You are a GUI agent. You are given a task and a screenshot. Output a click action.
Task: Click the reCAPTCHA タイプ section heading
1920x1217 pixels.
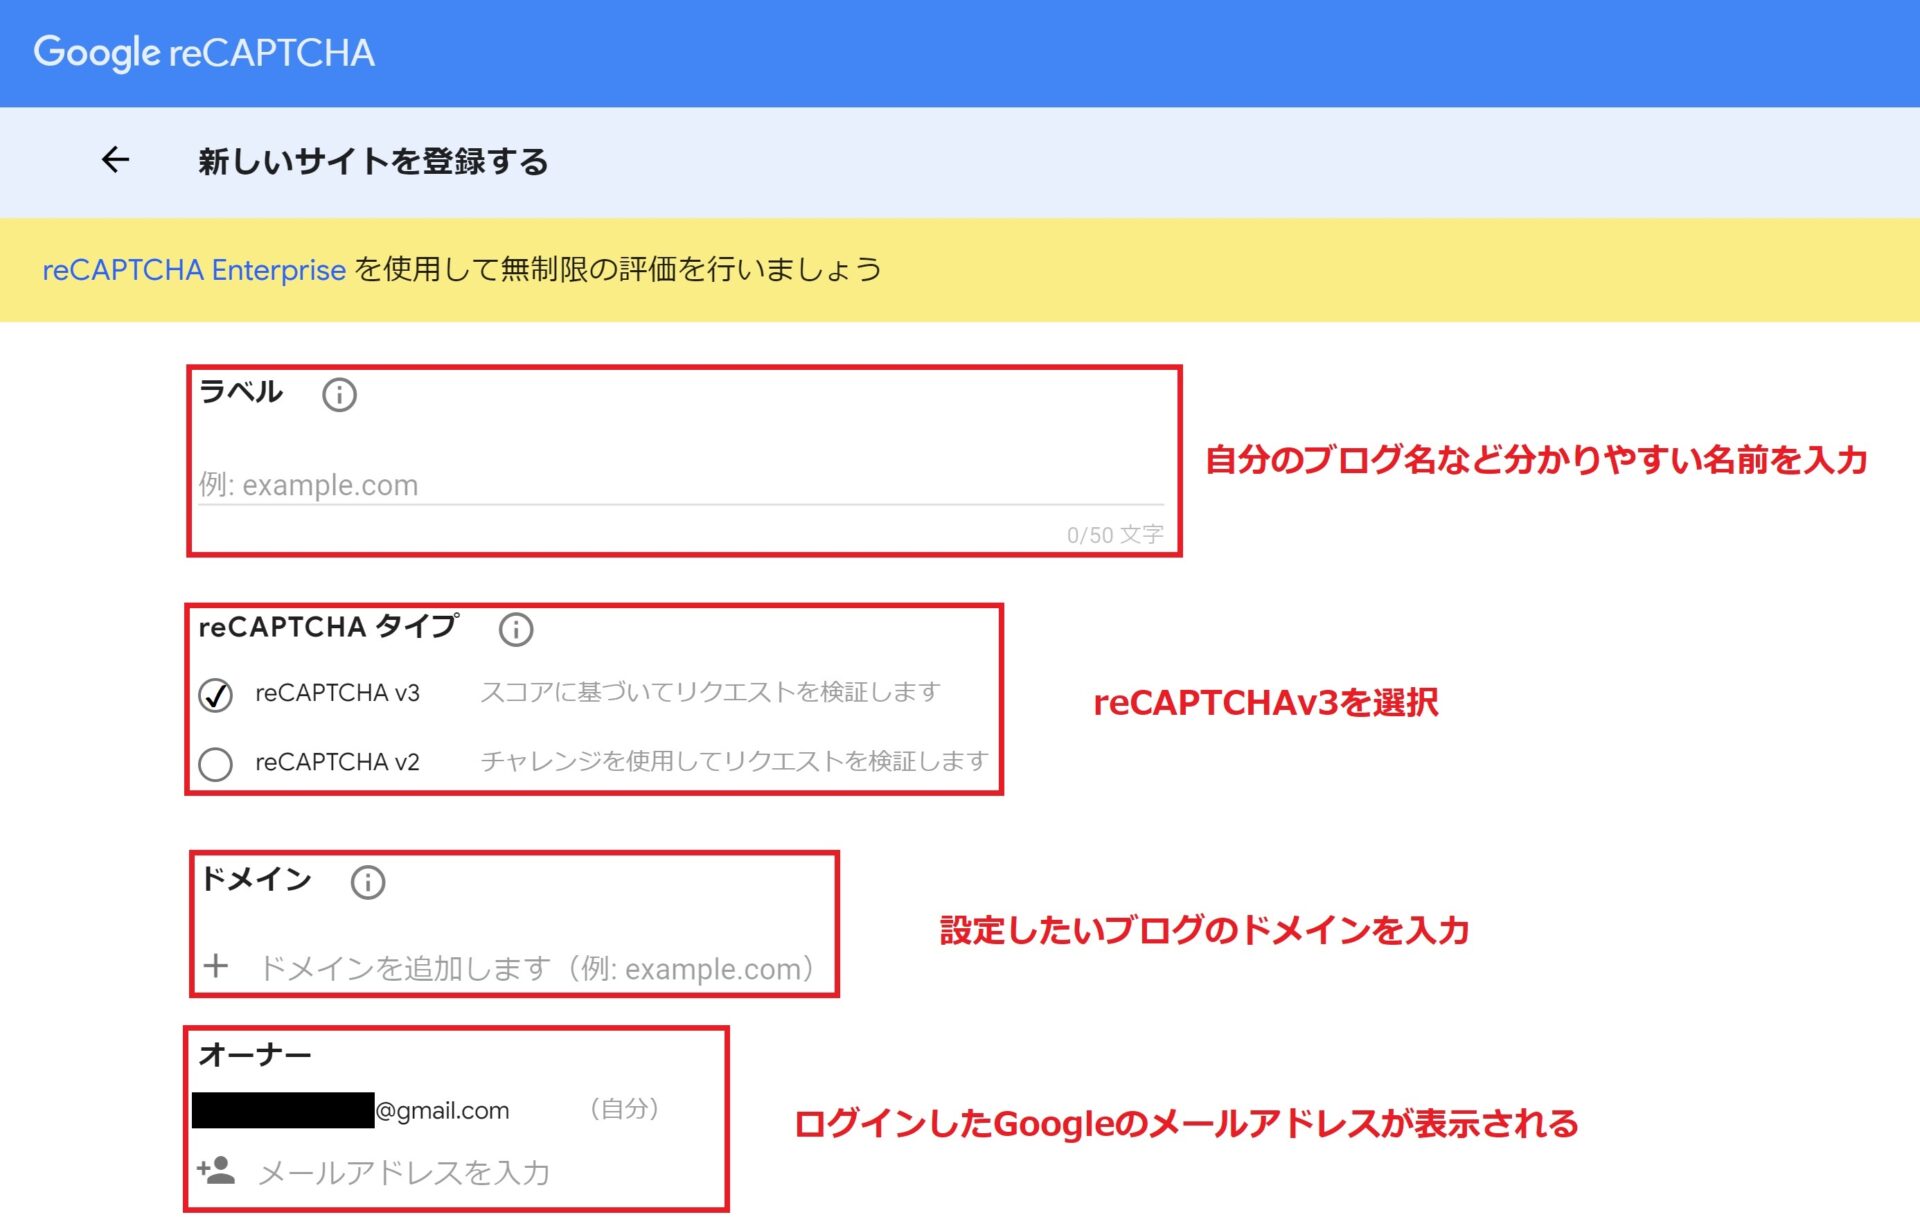(329, 626)
